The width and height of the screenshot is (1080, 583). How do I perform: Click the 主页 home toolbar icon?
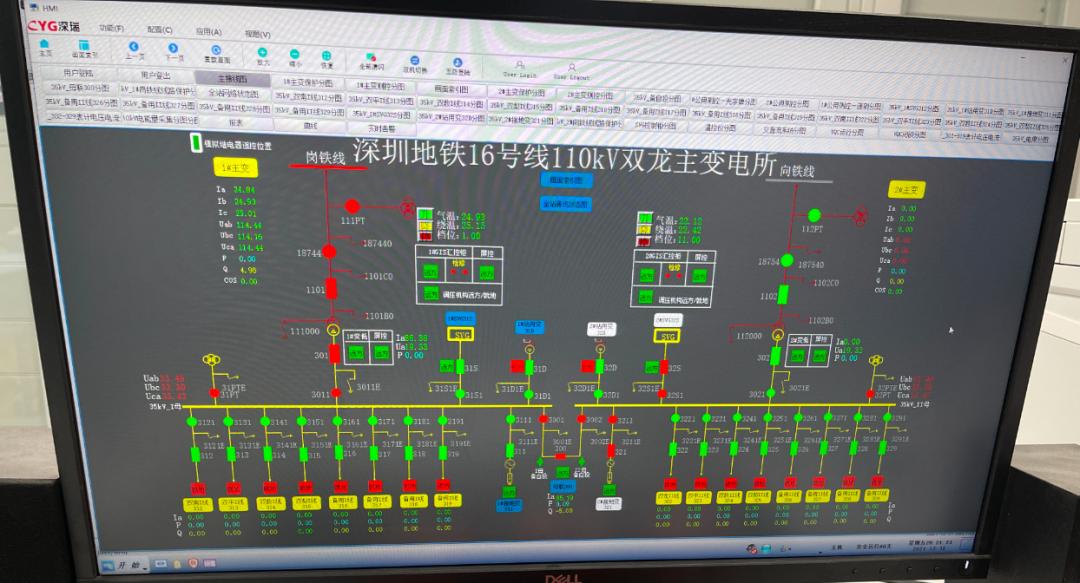[45, 47]
